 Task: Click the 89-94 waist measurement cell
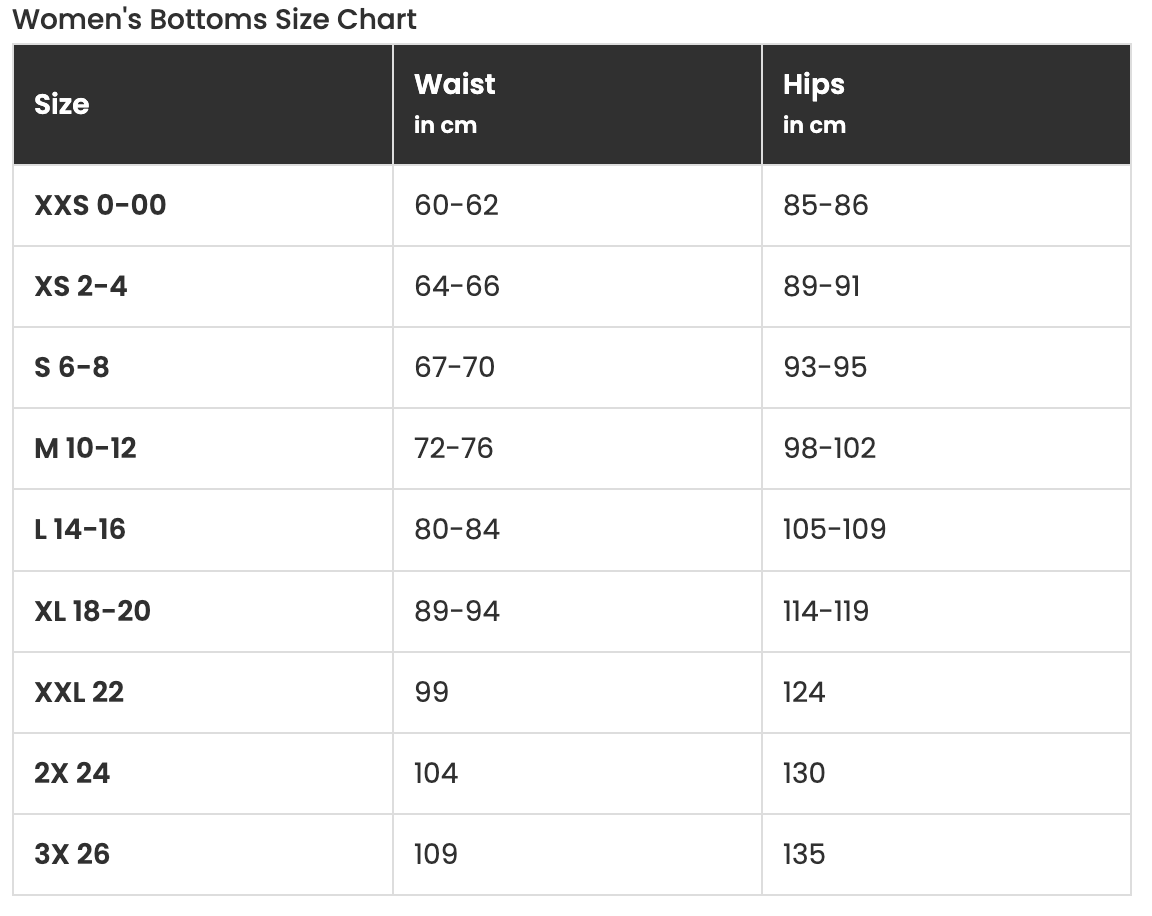457,611
